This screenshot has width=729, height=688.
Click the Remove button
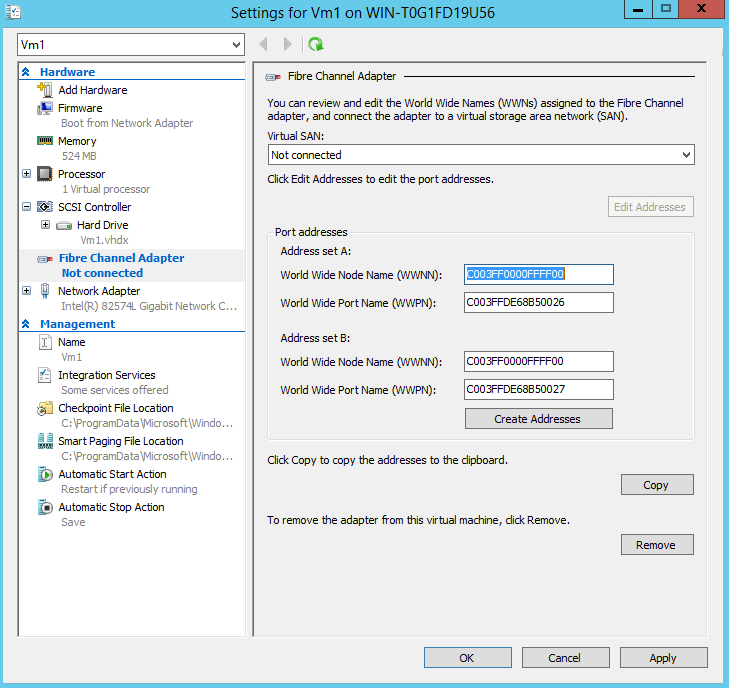point(657,545)
